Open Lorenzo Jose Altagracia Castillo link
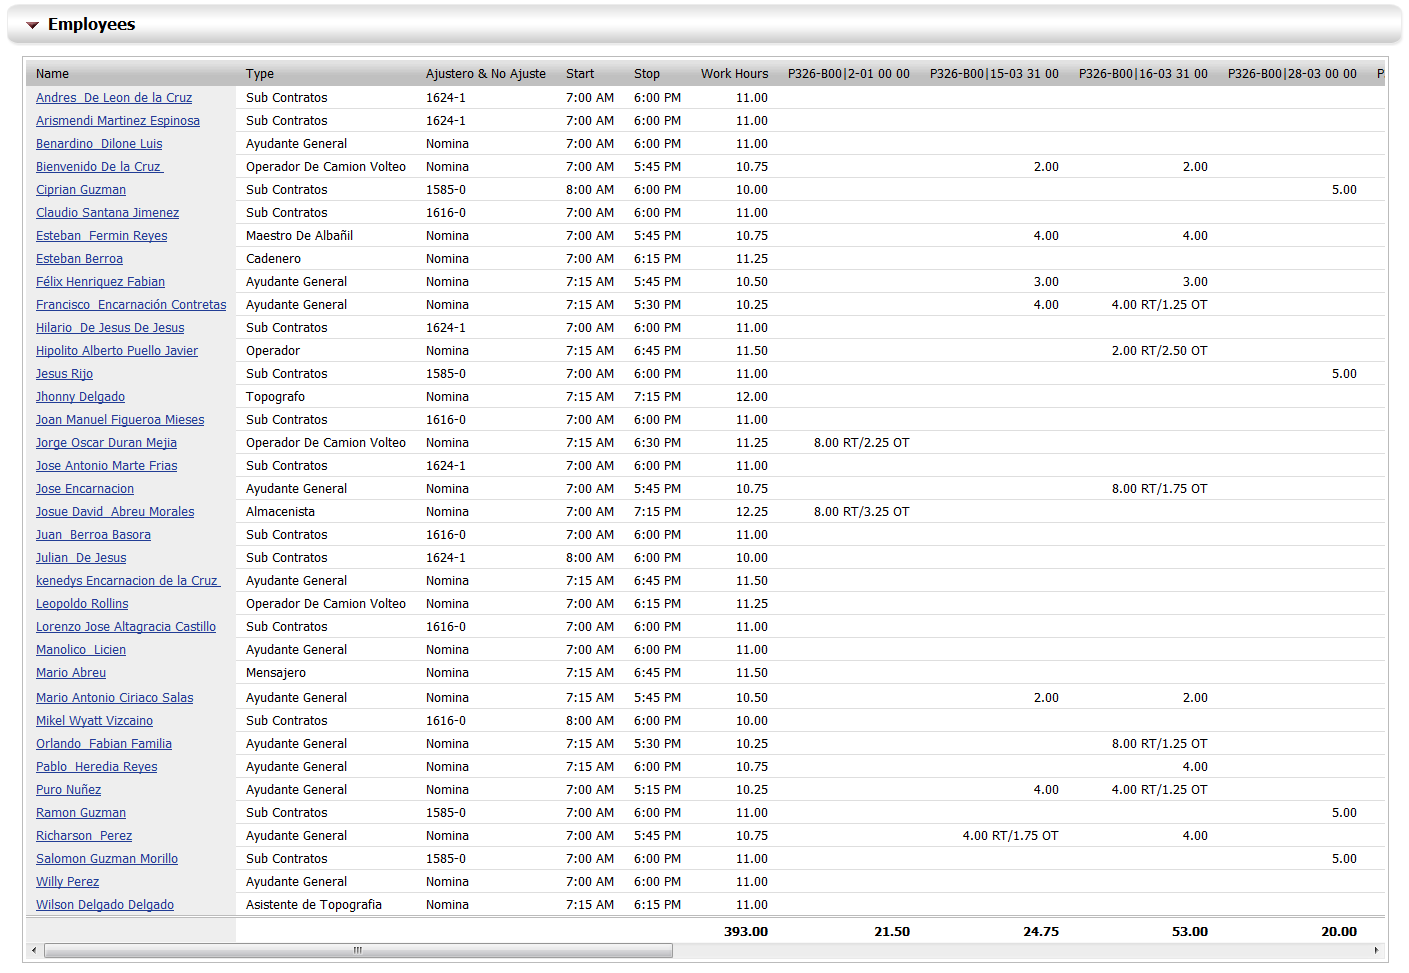Screen dimensions: 1409x973 pyautogui.click(x=126, y=627)
